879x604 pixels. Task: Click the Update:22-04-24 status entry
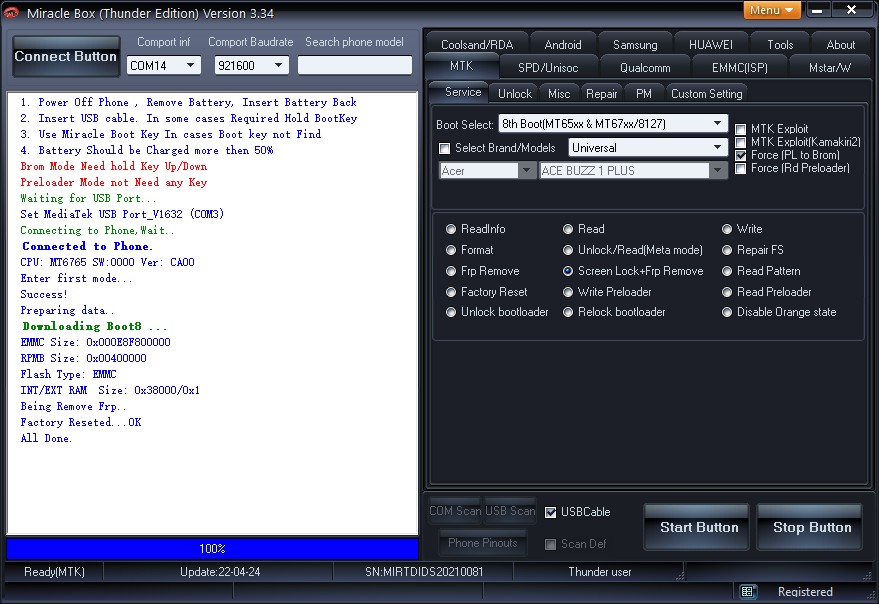coord(220,571)
